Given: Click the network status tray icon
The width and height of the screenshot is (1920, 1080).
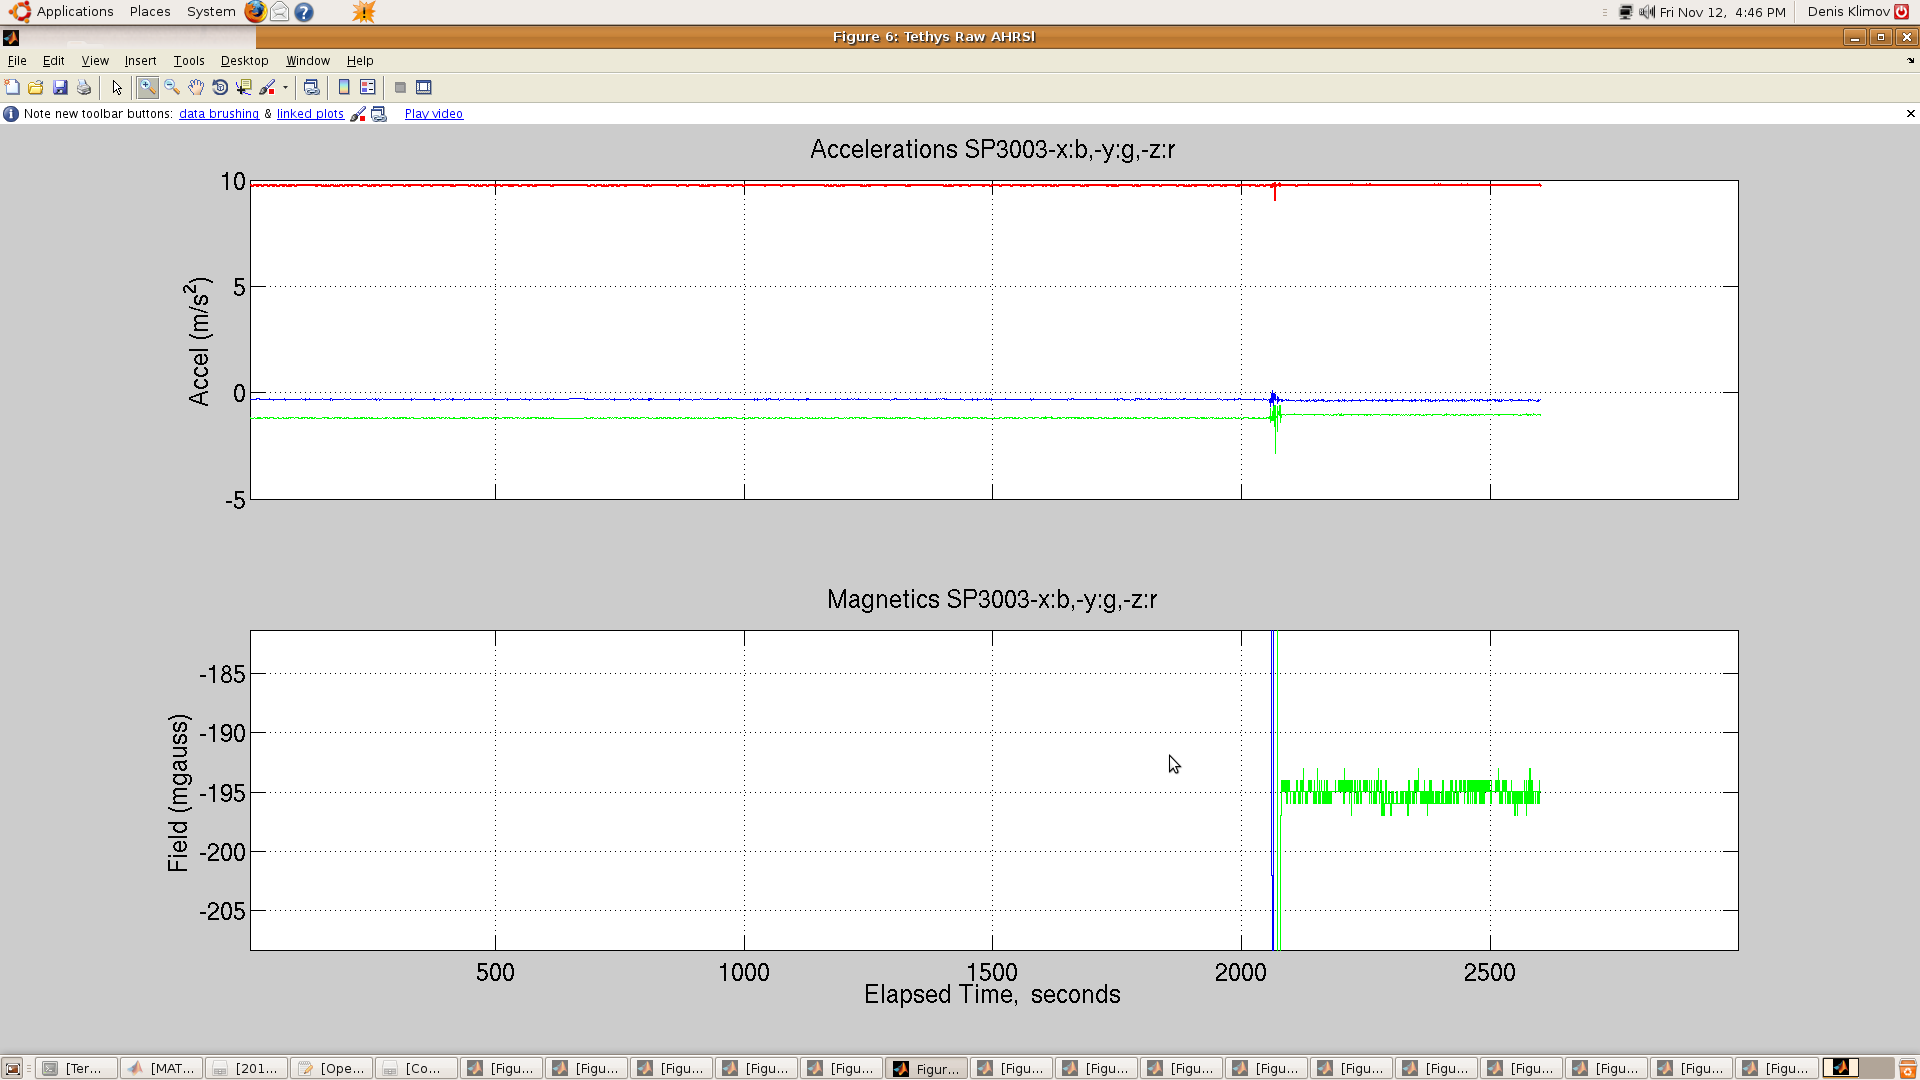Looking at the screenshot, I should pos(1626,12).
